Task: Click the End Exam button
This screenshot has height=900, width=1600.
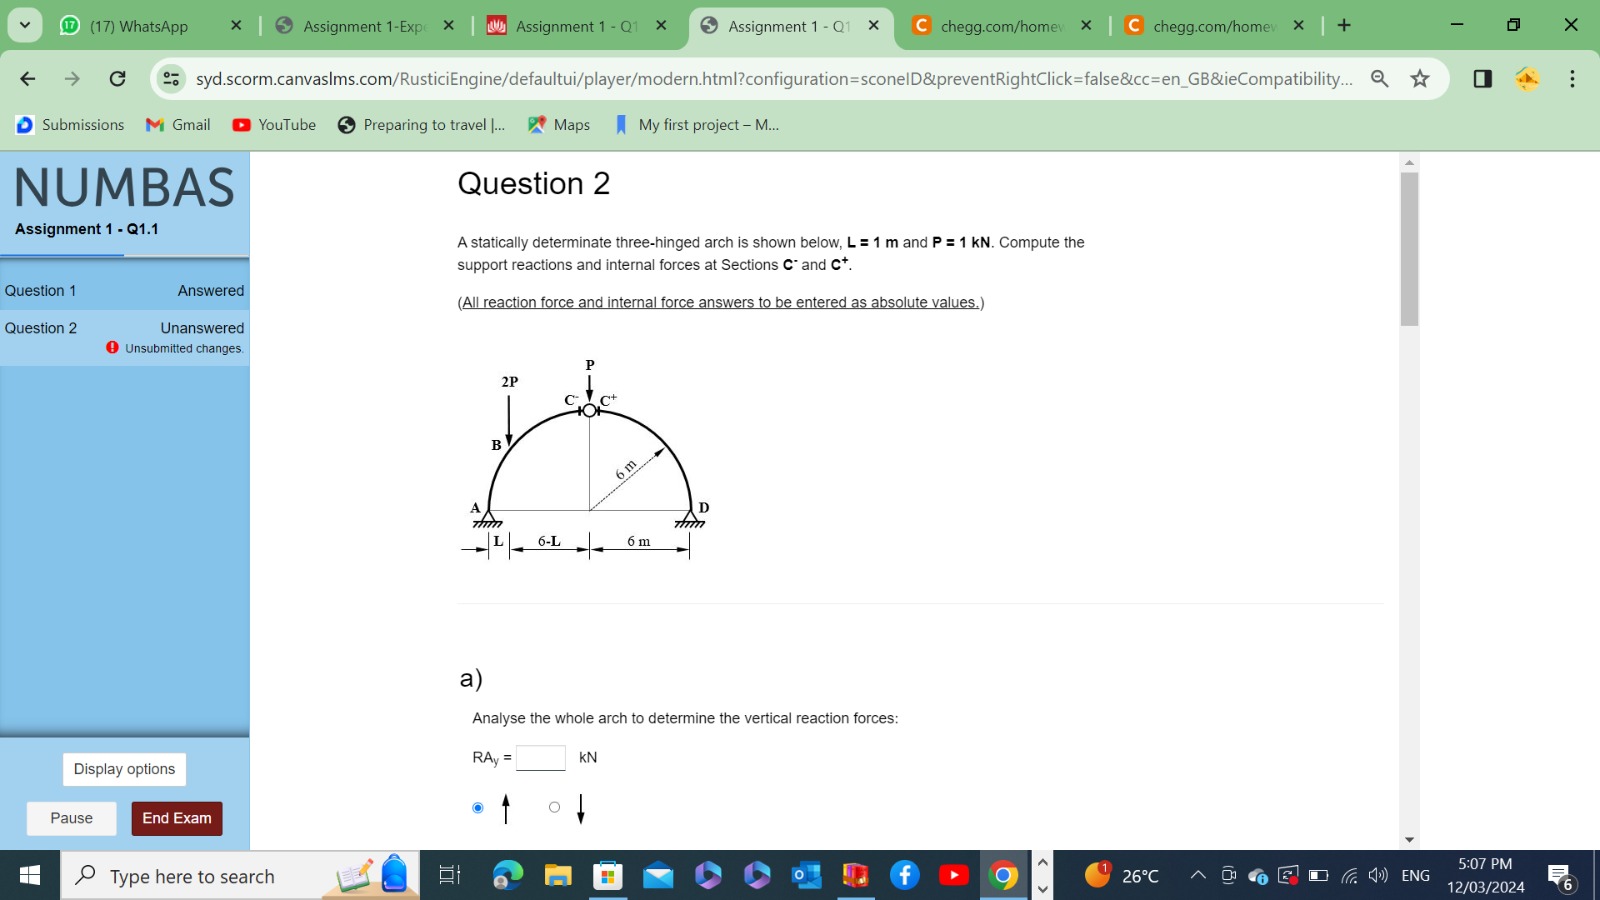Action: tap(177, 818)
